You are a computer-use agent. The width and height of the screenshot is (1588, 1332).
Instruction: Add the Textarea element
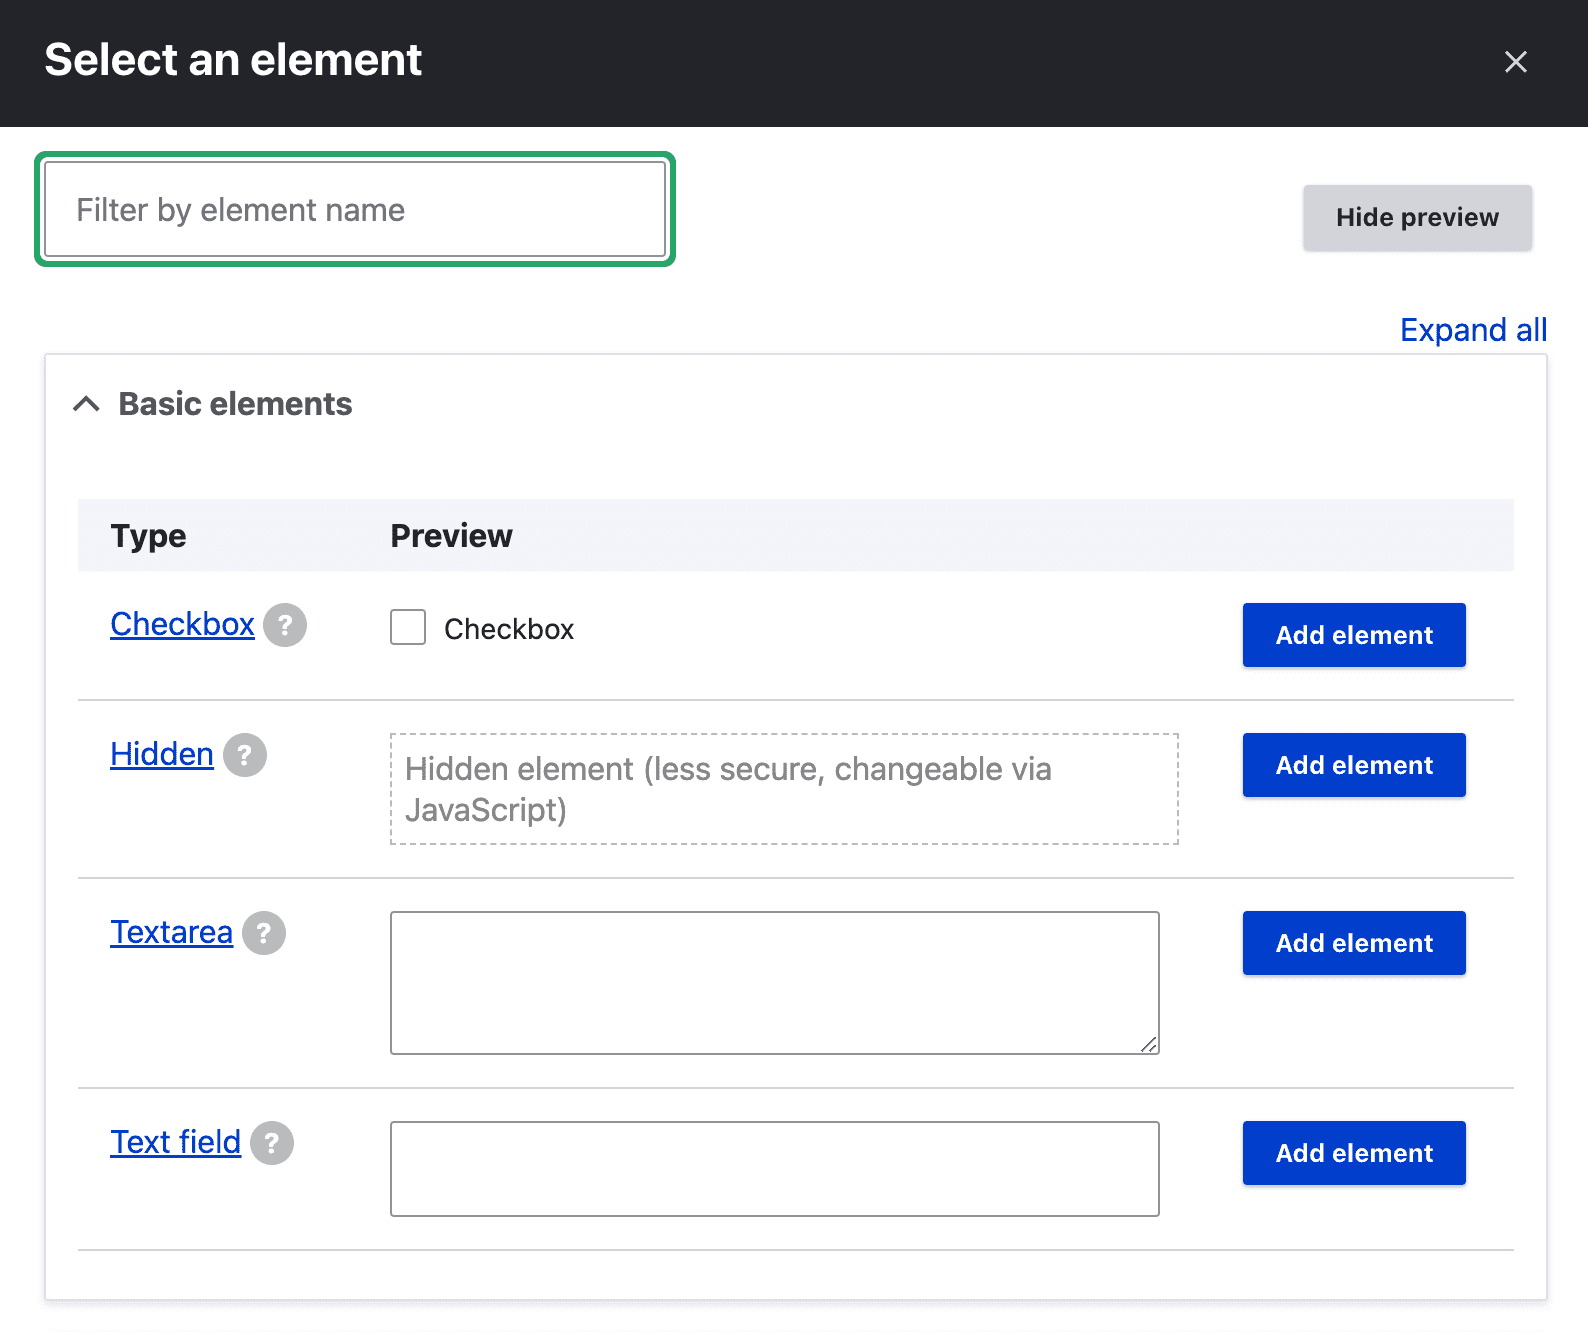(1354, 943)
